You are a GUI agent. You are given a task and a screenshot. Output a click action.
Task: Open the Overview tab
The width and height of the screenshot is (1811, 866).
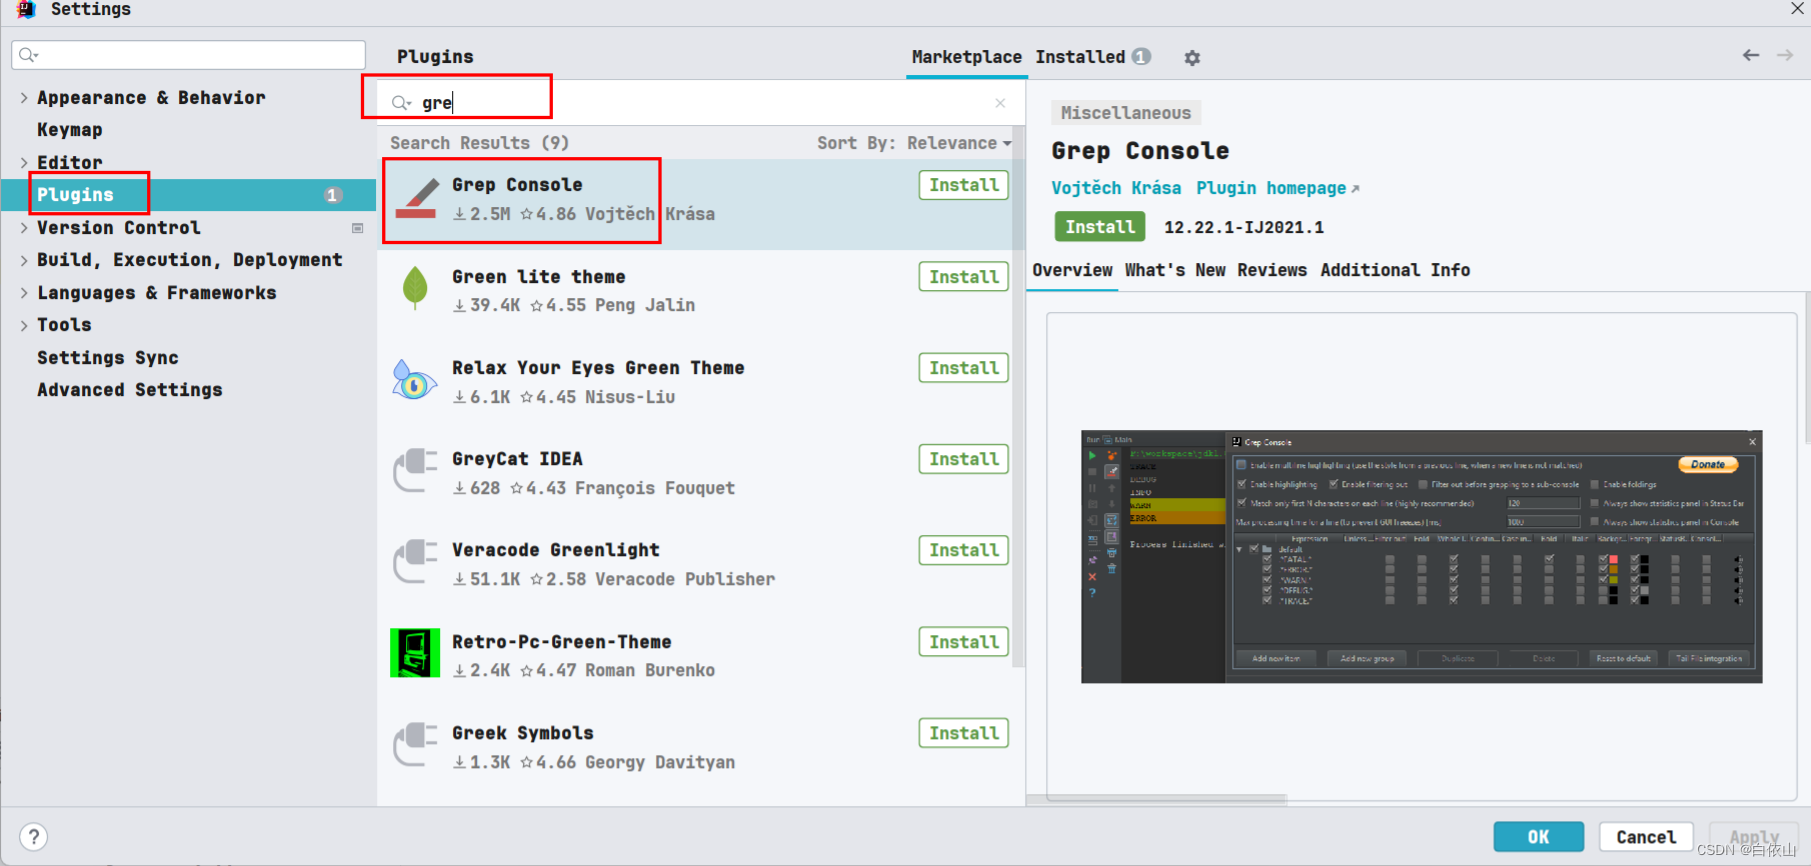(1072, 270)
